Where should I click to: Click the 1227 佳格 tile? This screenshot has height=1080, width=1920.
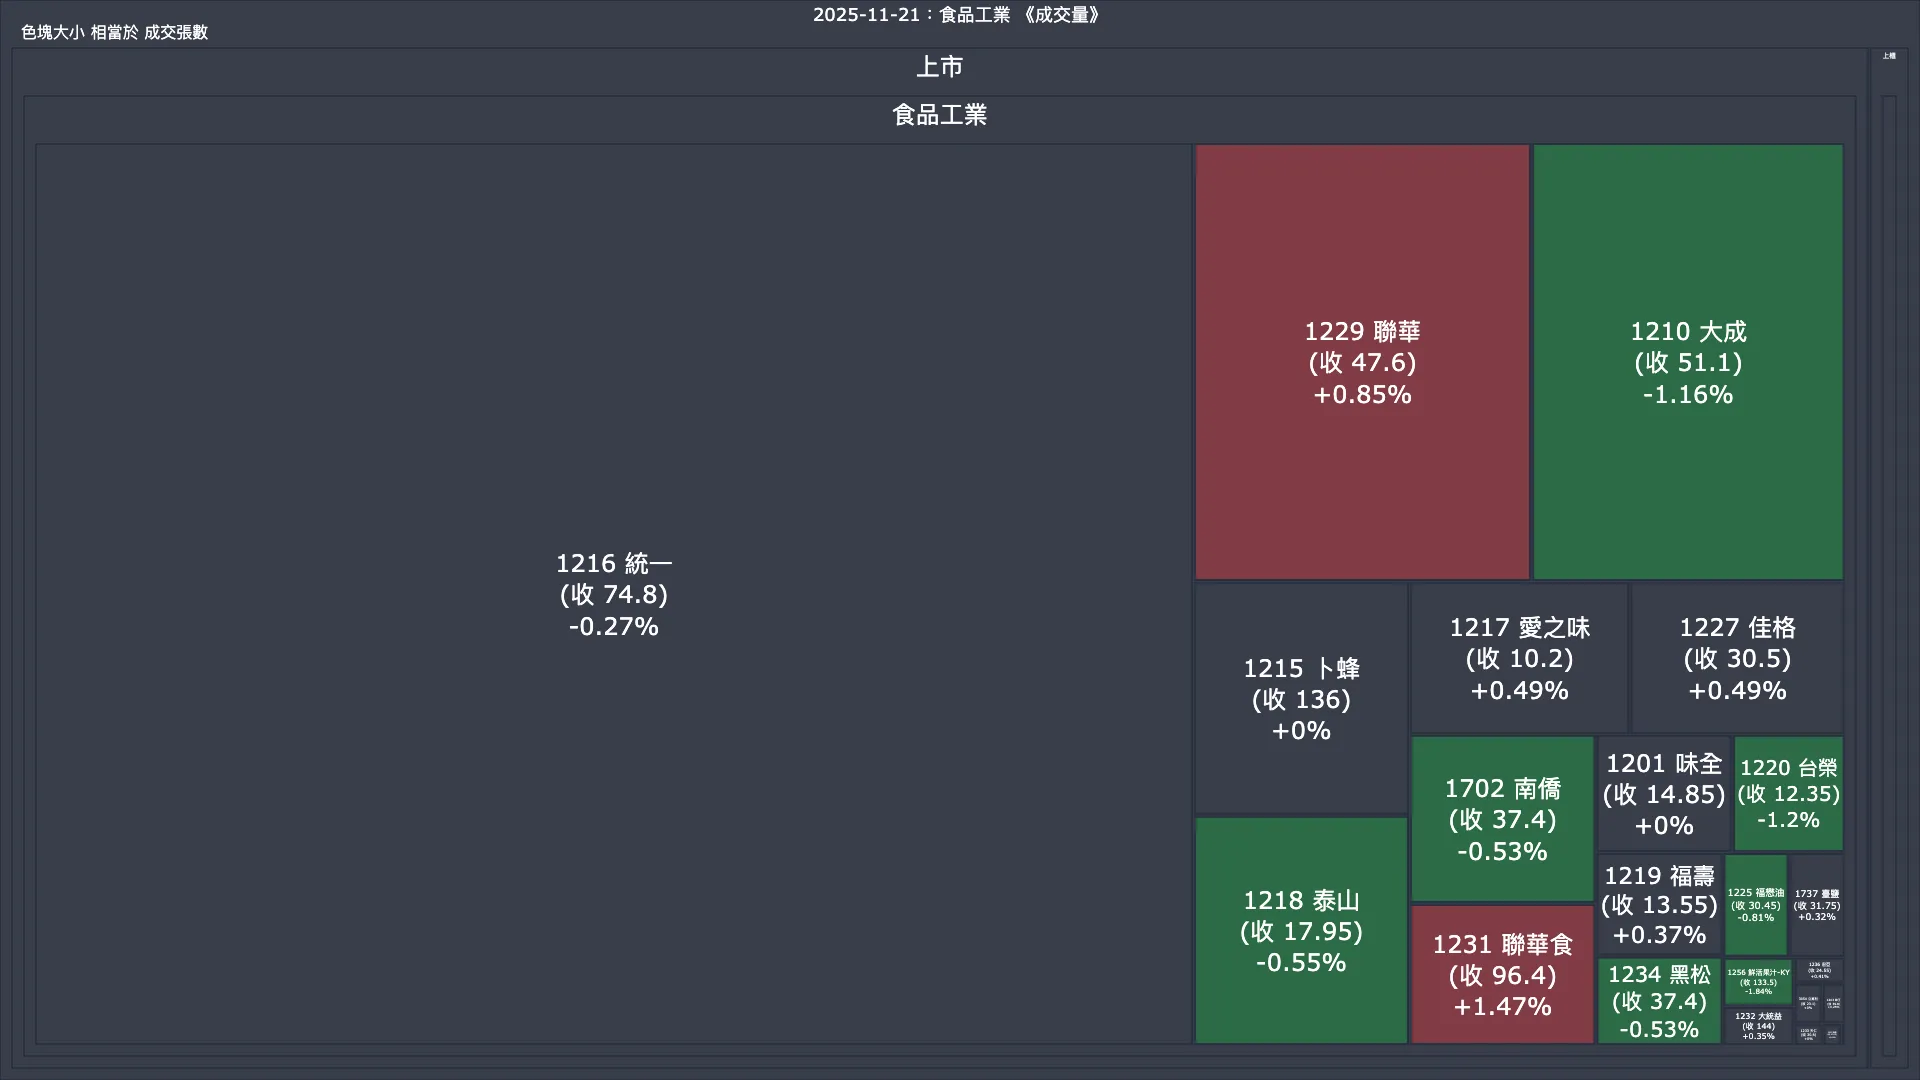tap(1736, 659)
